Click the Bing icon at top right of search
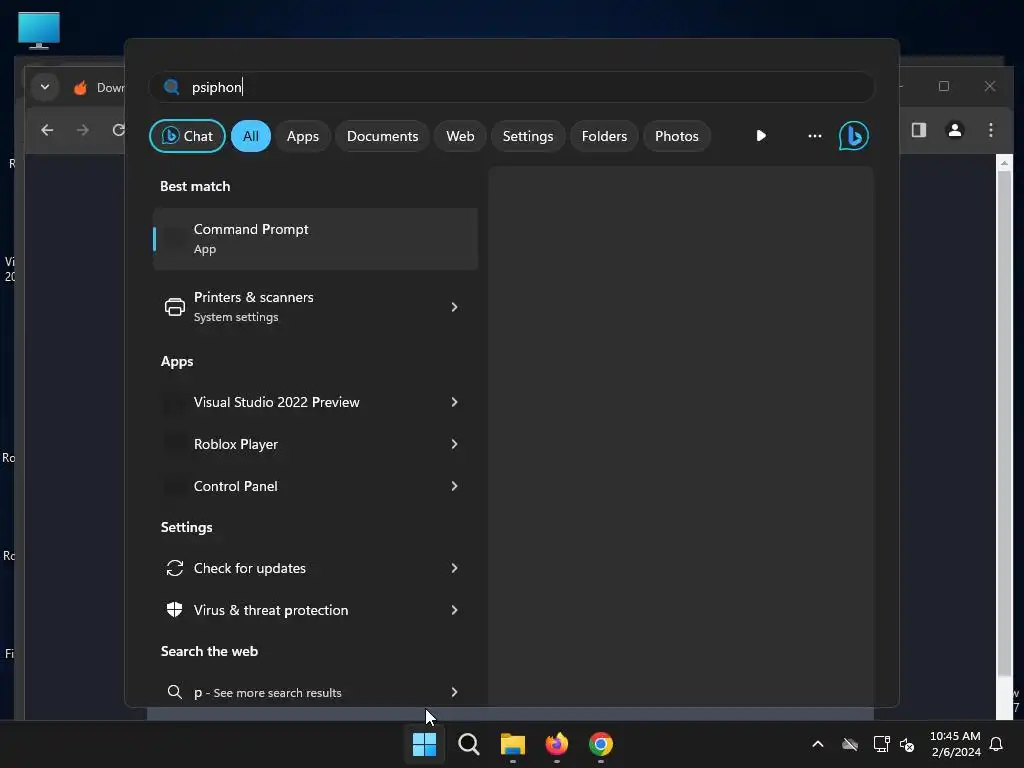This screenshot has height=768, width=1024. (x=854, y=136)
